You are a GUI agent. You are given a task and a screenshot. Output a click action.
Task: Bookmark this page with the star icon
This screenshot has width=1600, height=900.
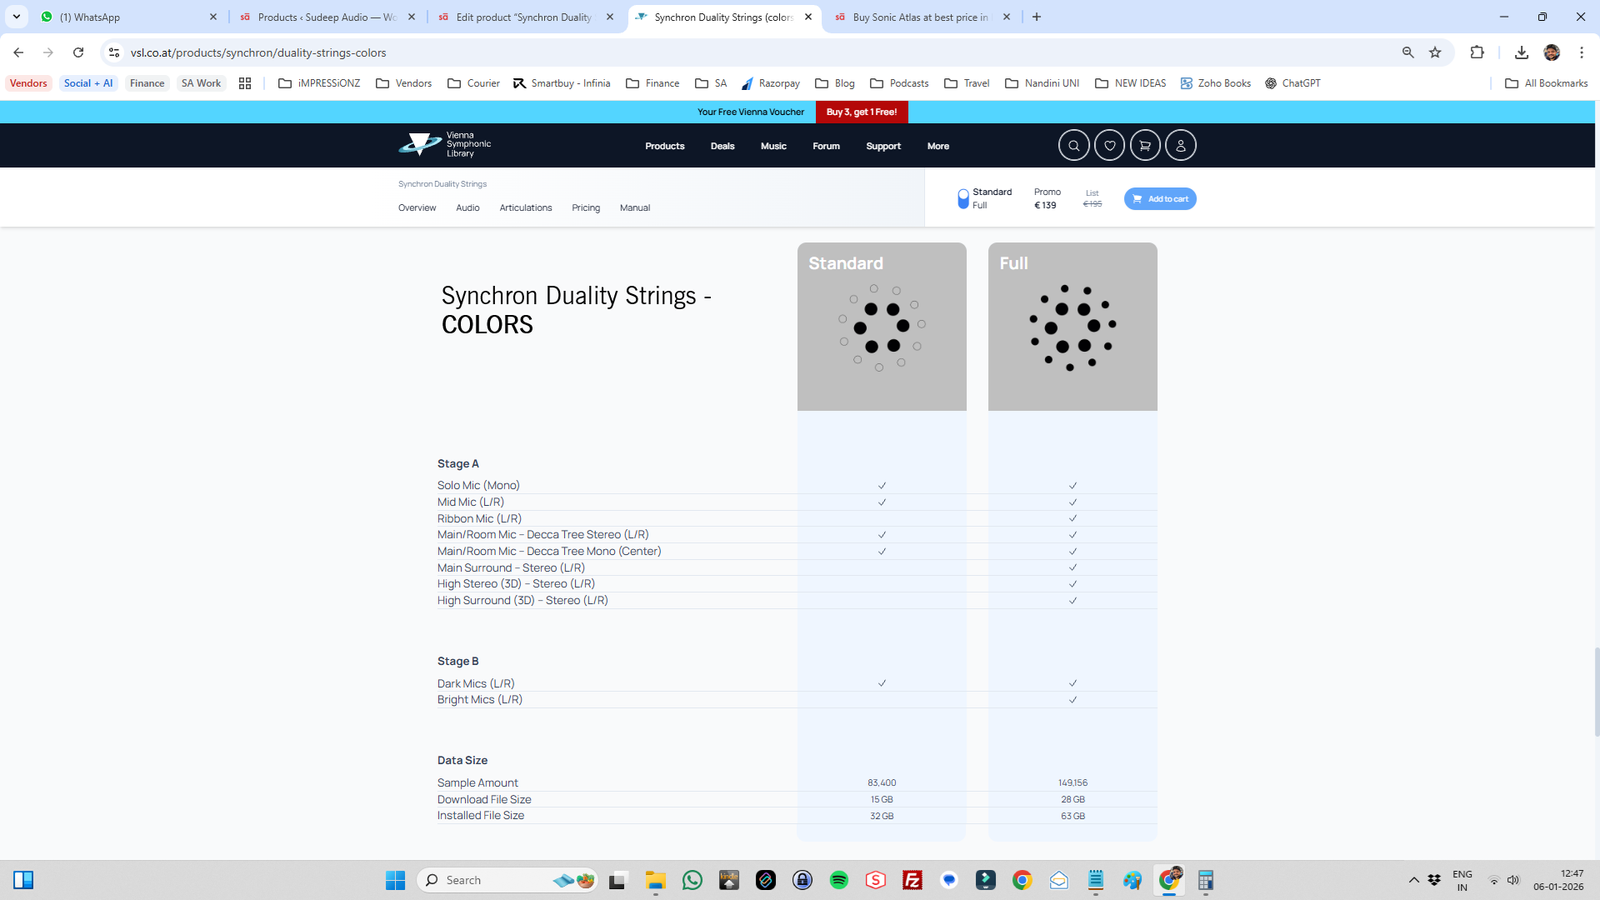click(1435, 53)
